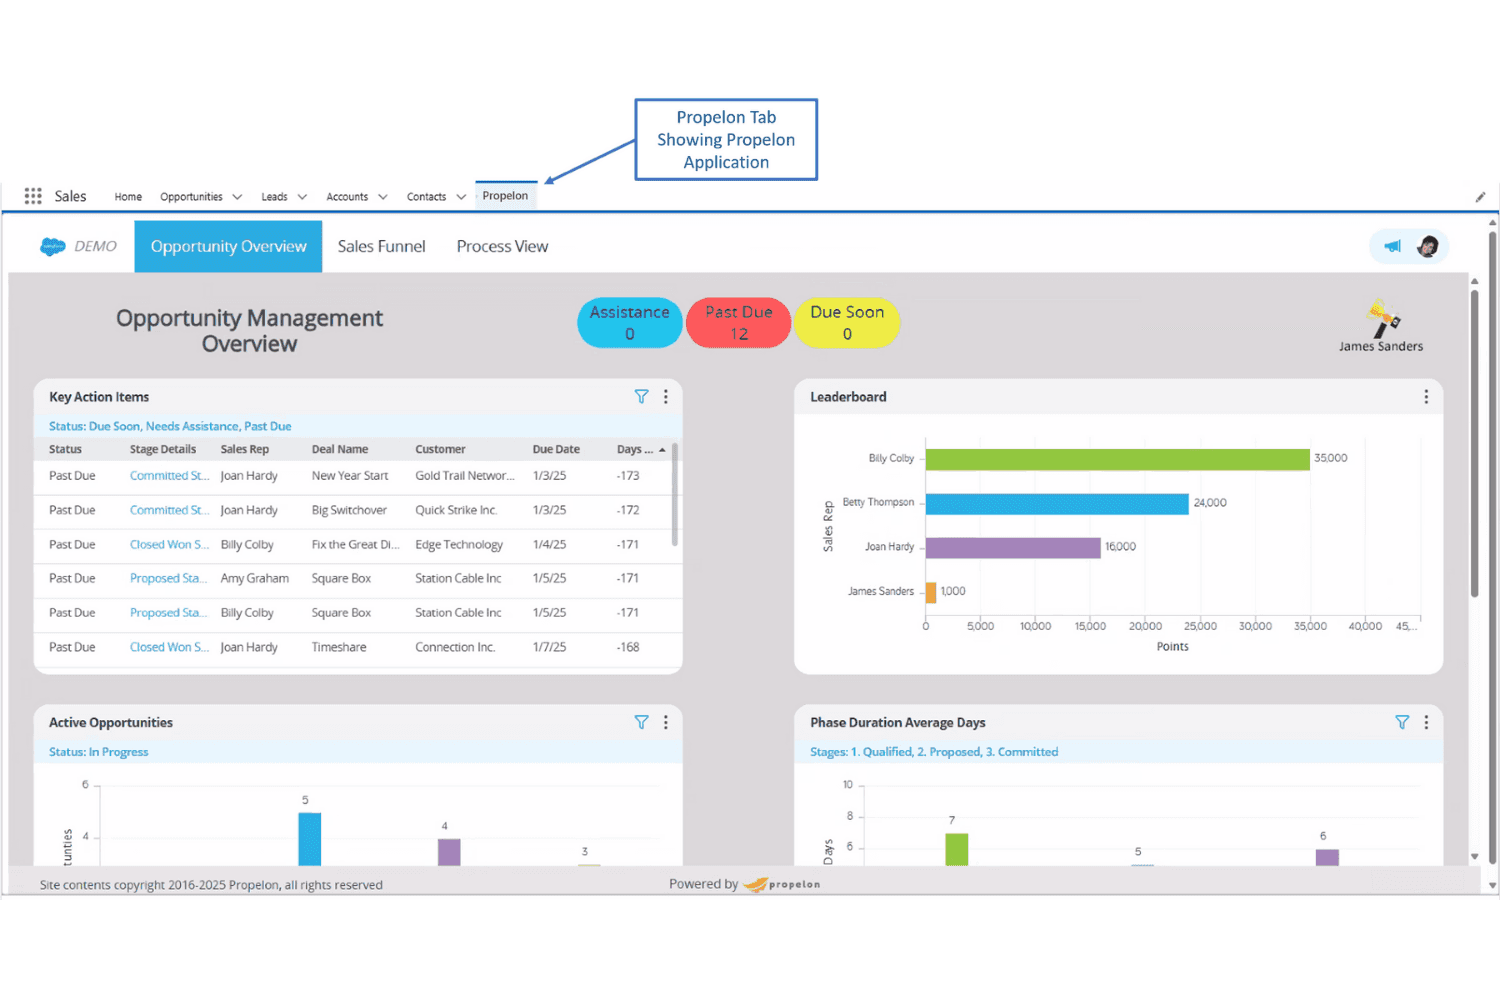The height and width of the screenshot is (1000, 1500).
Task: Switch to the Process View tab
Action: (502, 246)
